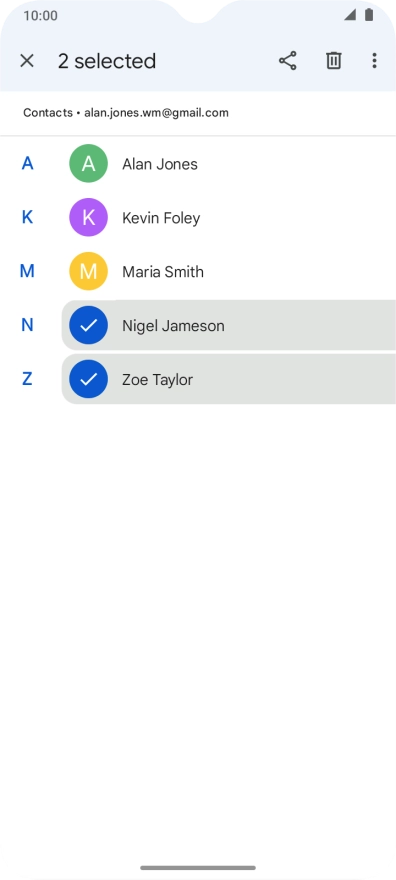Select the Alan Jones contact name
396x880 pixels.
160,164
